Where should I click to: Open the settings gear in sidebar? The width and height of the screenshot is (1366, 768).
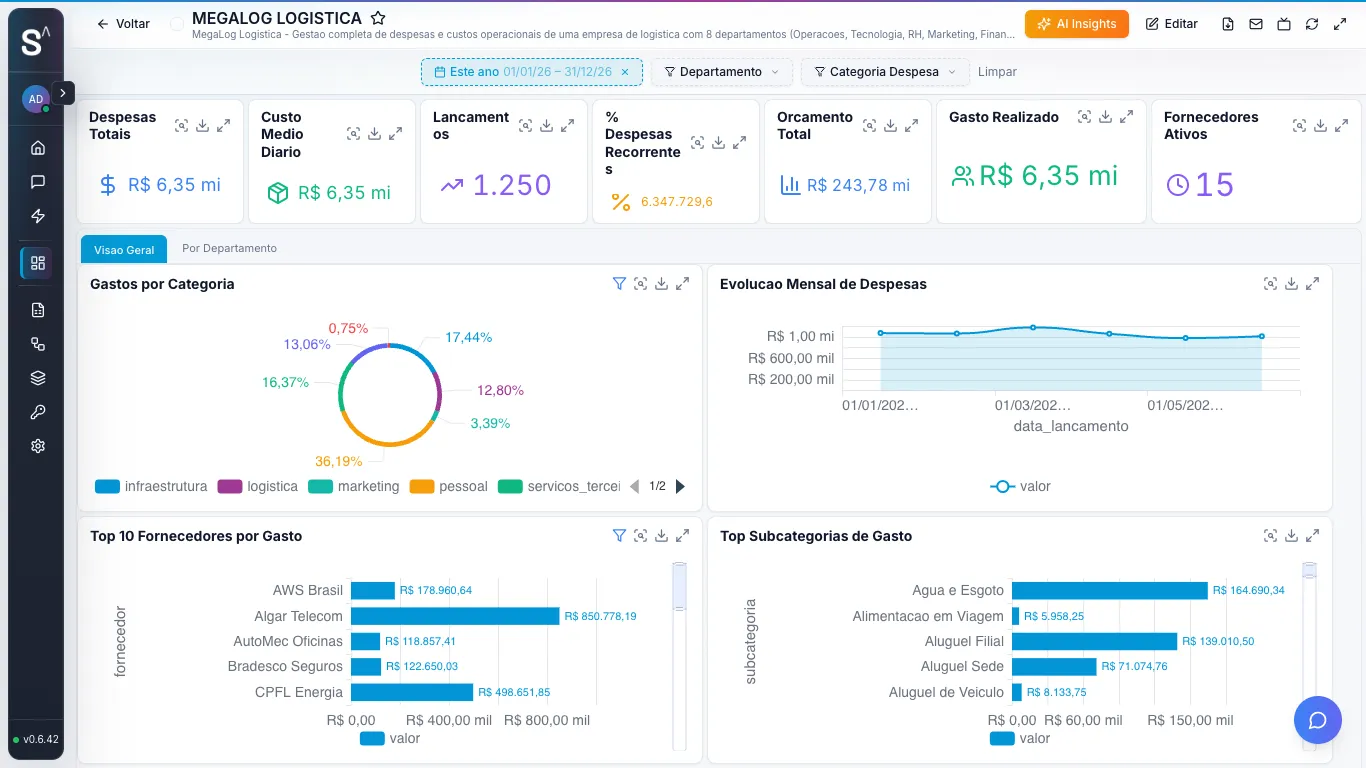point(38,446)
